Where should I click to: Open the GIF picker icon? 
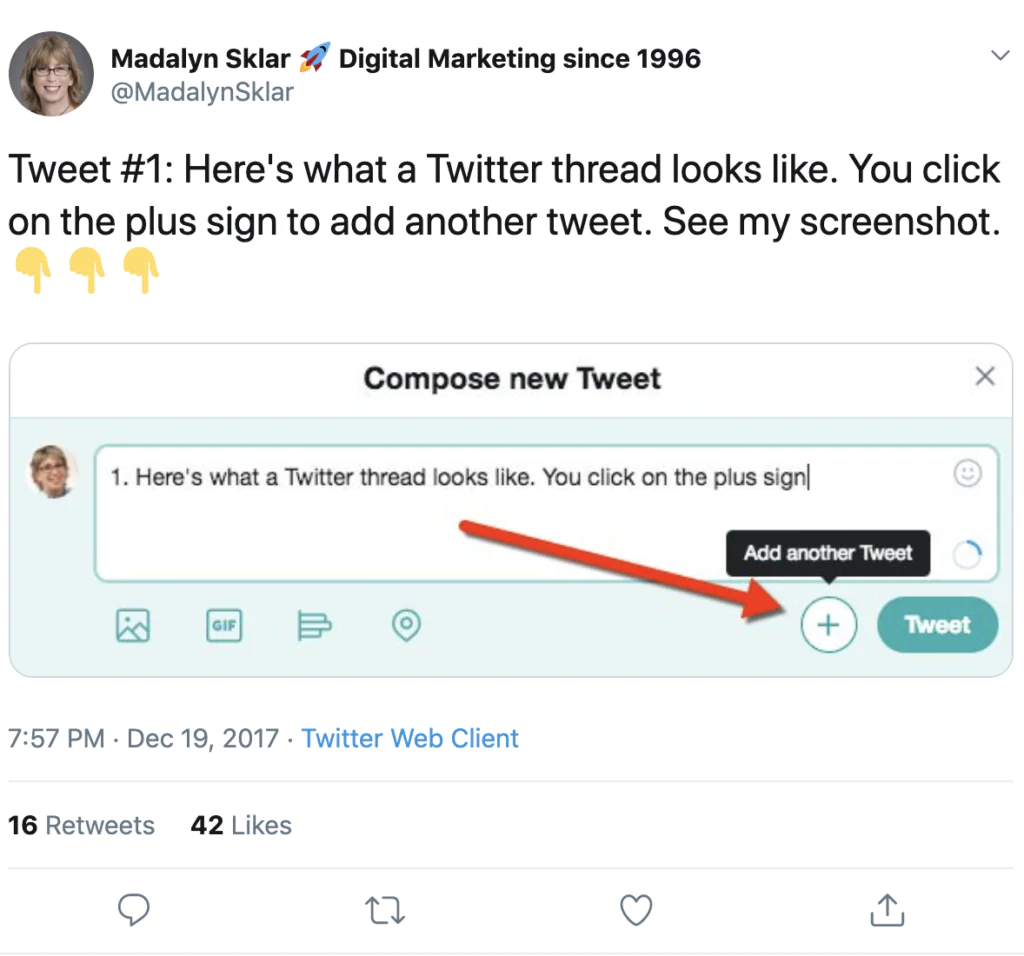coord(224,626)
